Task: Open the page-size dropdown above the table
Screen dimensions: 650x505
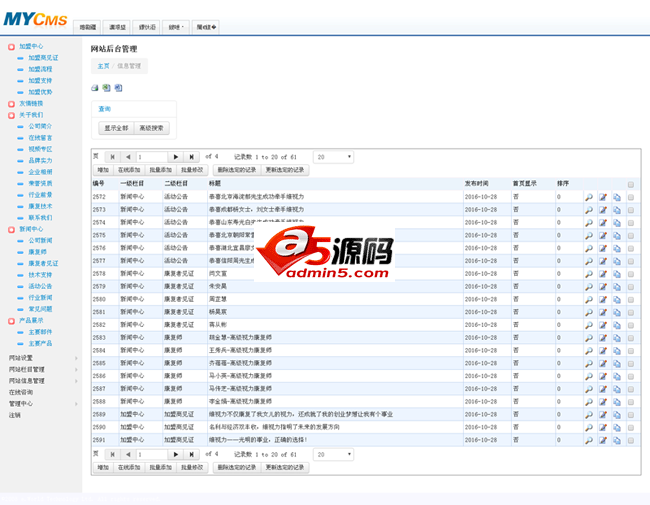Action: [x=334, y=157]
